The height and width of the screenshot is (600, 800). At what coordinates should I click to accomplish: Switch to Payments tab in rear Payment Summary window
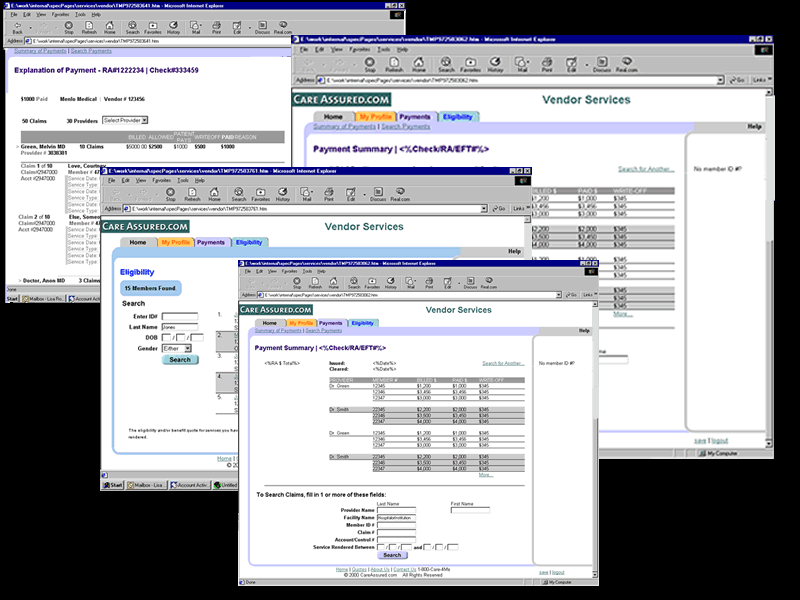click(415, 117)
